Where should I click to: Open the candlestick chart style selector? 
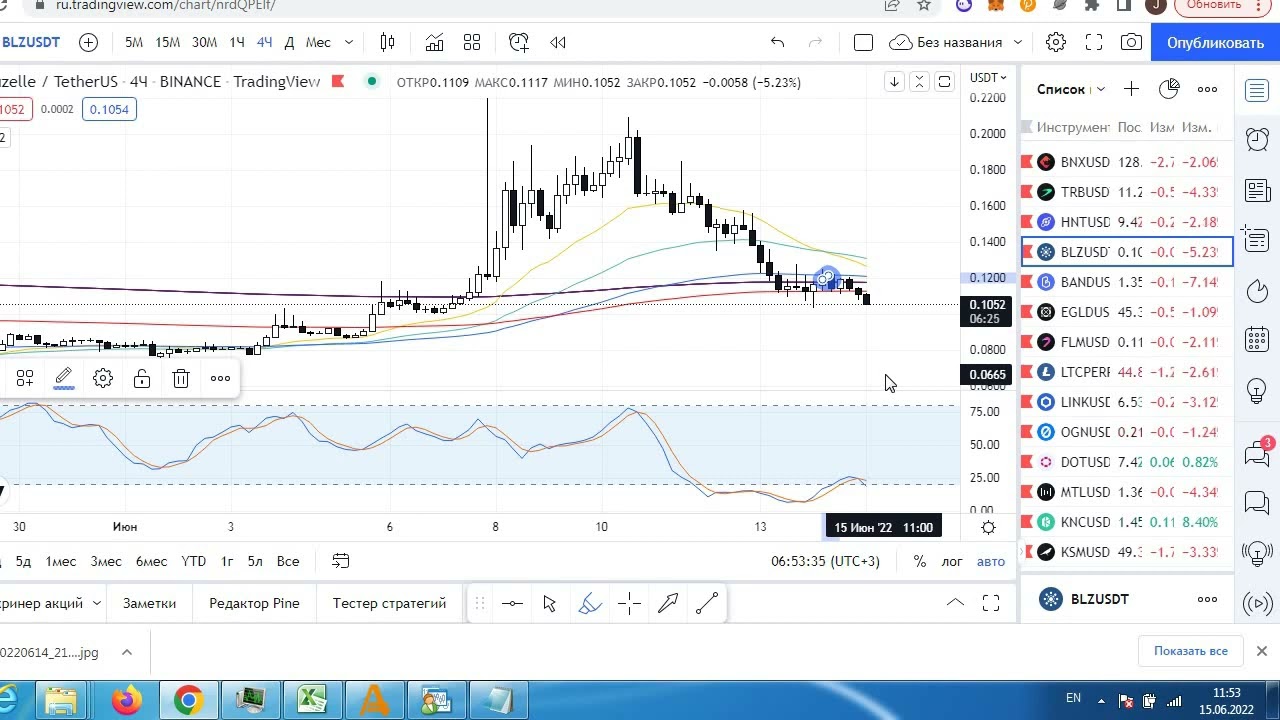coord(388,42)
